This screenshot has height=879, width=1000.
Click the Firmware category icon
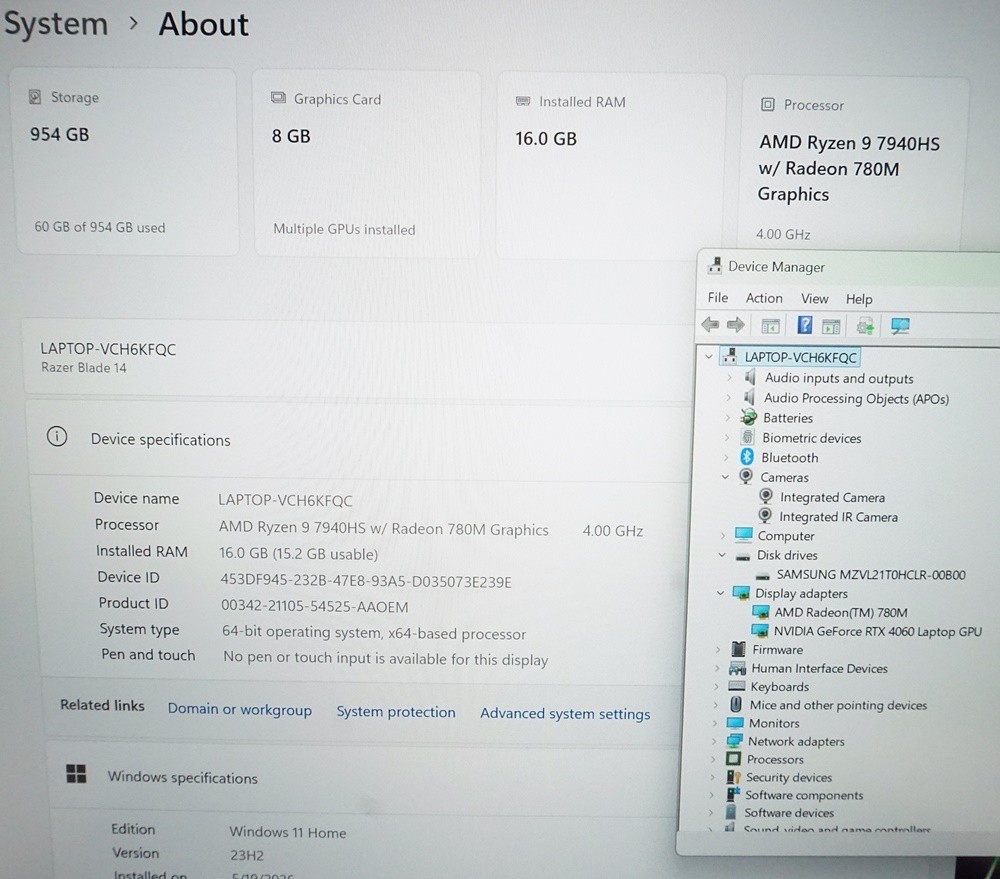point(739,649)
